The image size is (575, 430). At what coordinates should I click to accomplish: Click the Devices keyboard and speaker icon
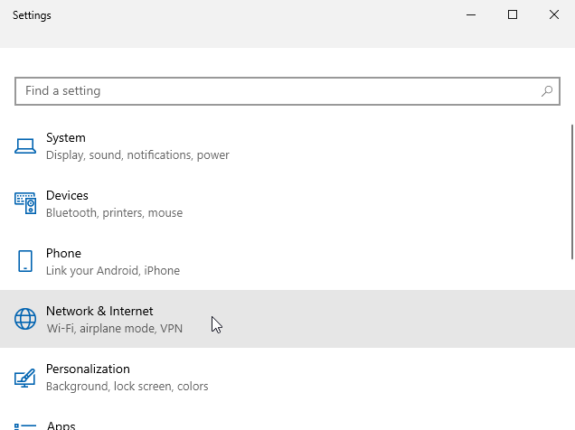tap(25, 203)
